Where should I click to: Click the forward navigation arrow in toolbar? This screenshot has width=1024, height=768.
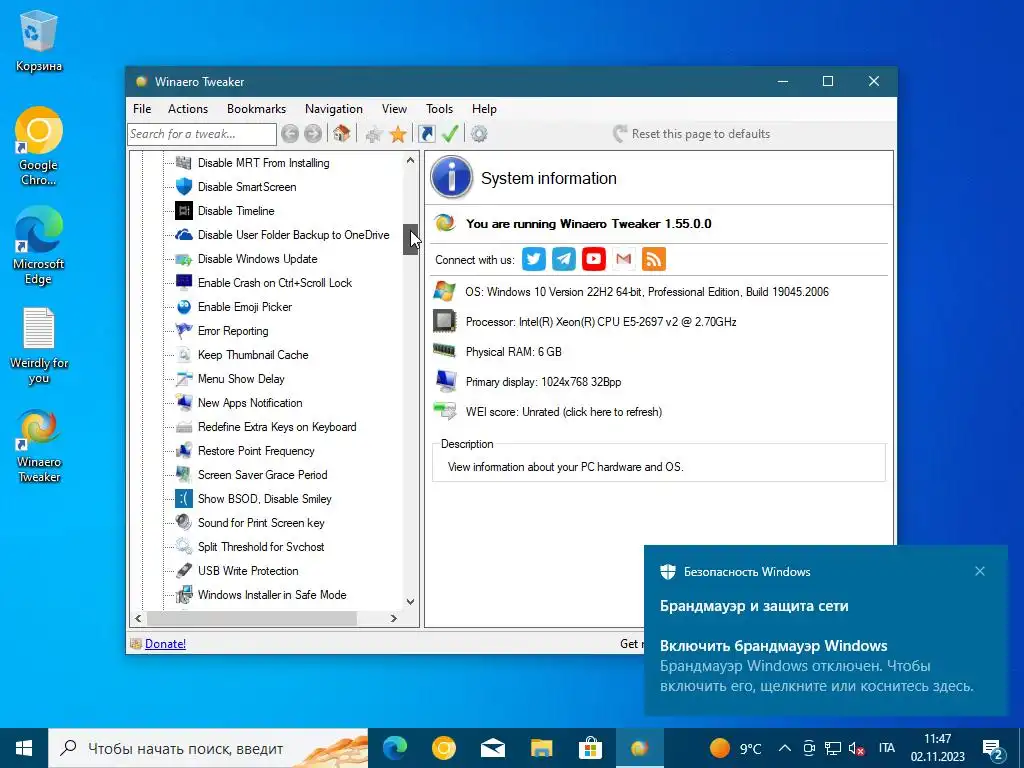pos(313,134)
